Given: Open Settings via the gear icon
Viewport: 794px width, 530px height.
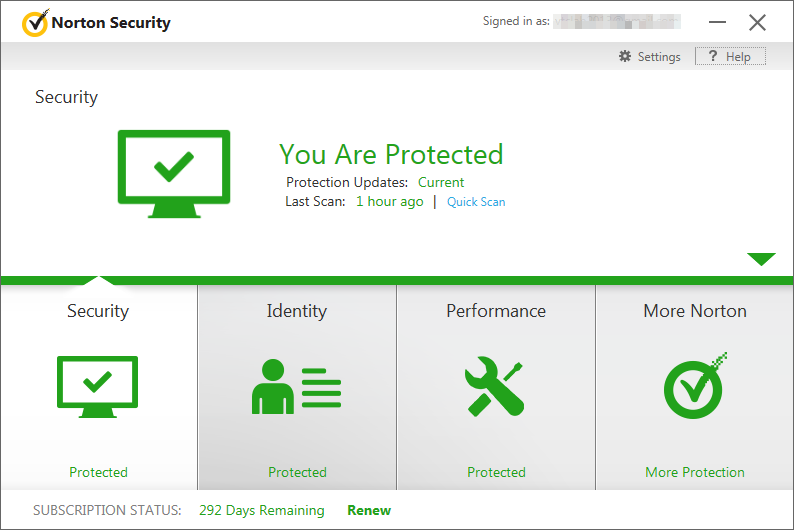Looking at the screenshot, I should pos(625,57).
